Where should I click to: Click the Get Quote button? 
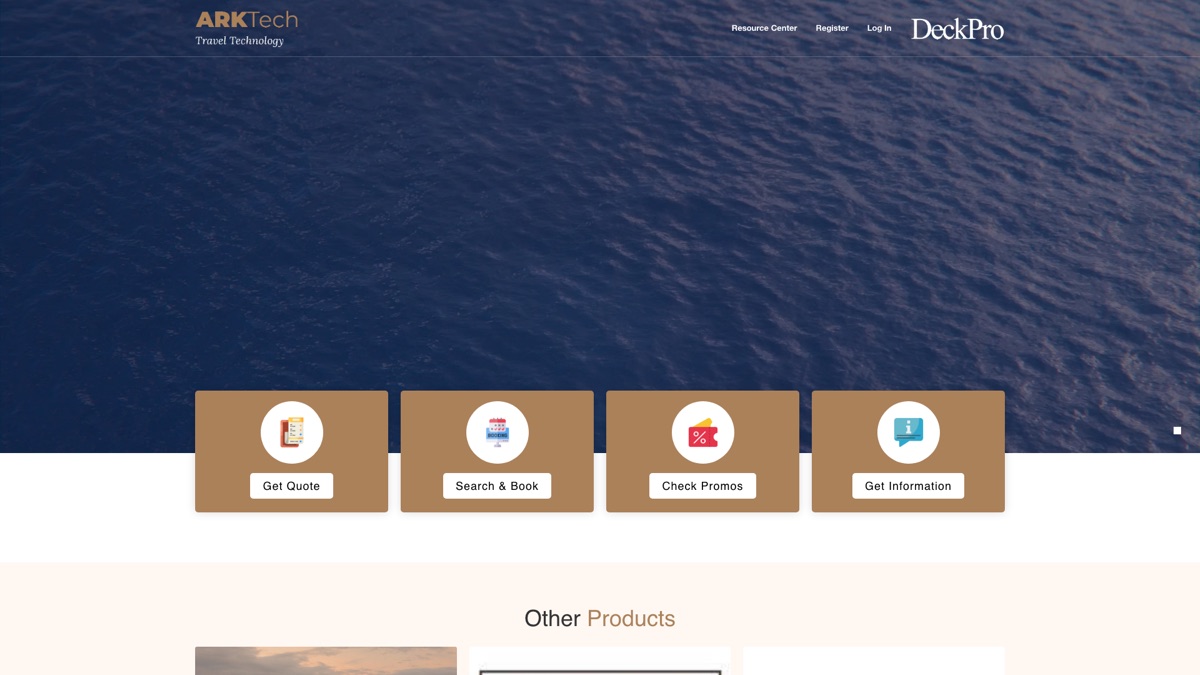click(291, 486)
